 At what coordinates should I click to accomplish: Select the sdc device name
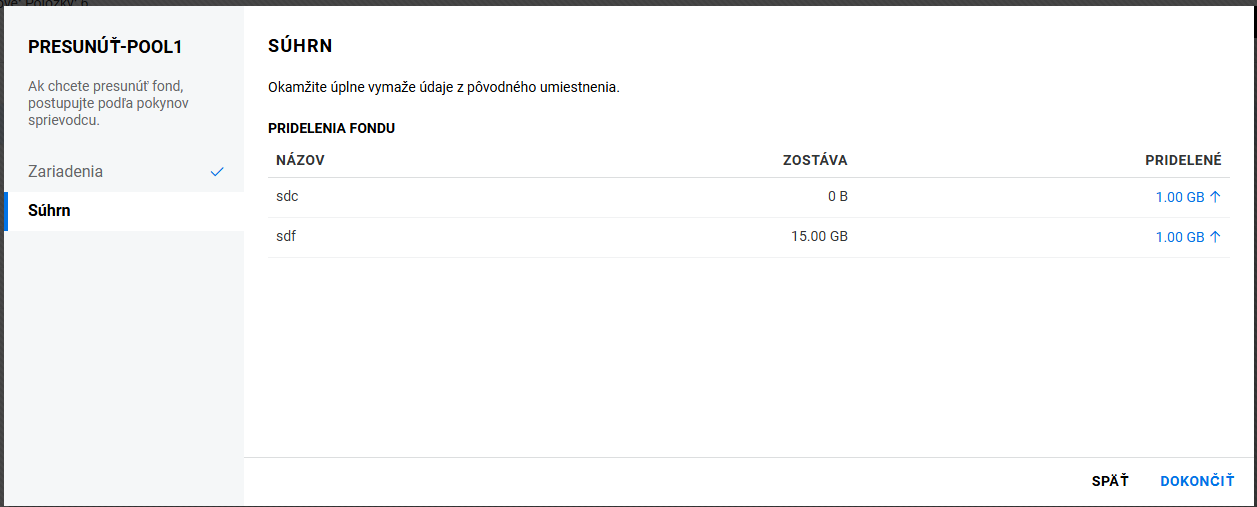287,197
